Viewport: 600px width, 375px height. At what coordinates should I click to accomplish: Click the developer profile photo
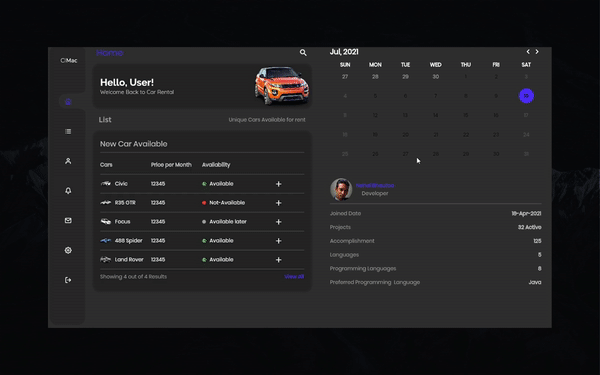click(x=341, y=189)
